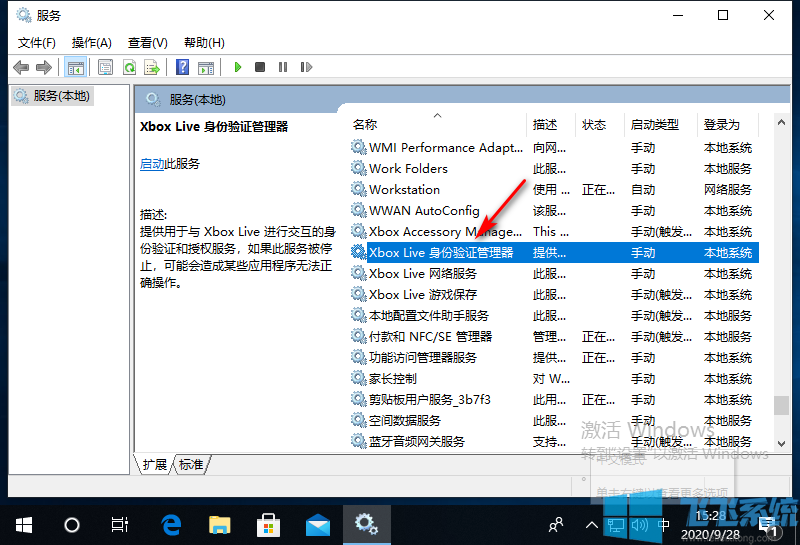Click the gear icon beside 空间数据服务
800x545 pixels.
click(359, 420)
